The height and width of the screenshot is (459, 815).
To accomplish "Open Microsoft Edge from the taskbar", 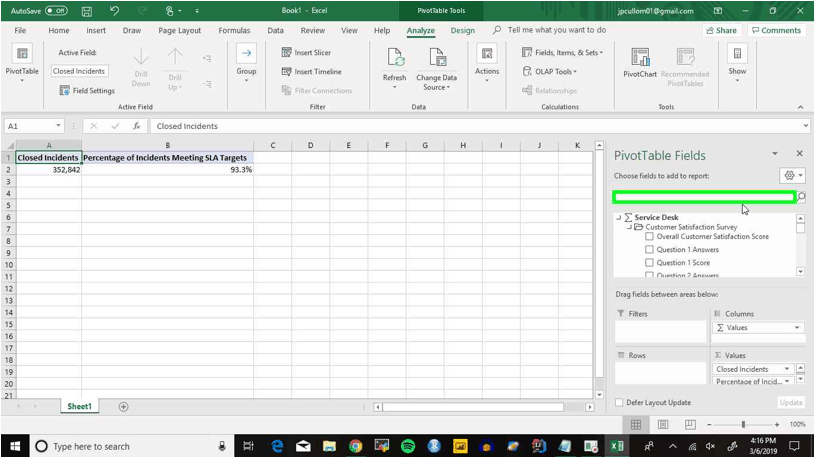I will click(x=277, y=446).
